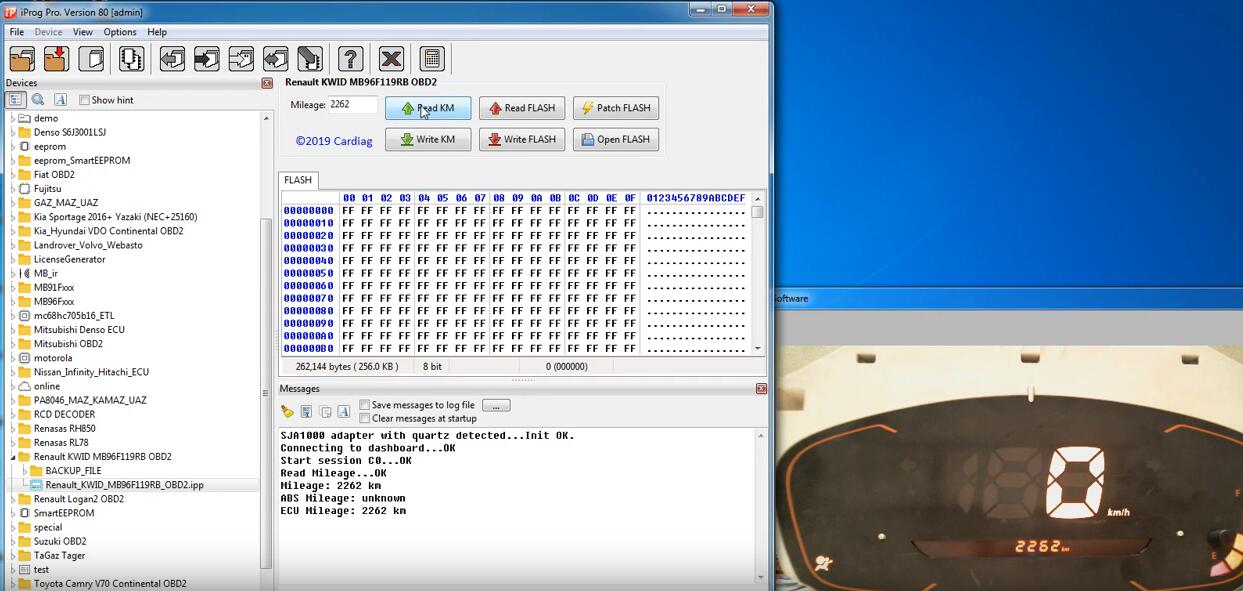
Task: Close the Devices panel
Action: click(x=267, y=83)
